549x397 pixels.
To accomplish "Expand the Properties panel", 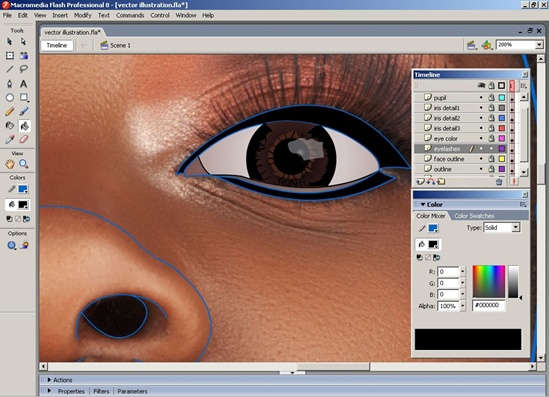I will coord(49,391).
